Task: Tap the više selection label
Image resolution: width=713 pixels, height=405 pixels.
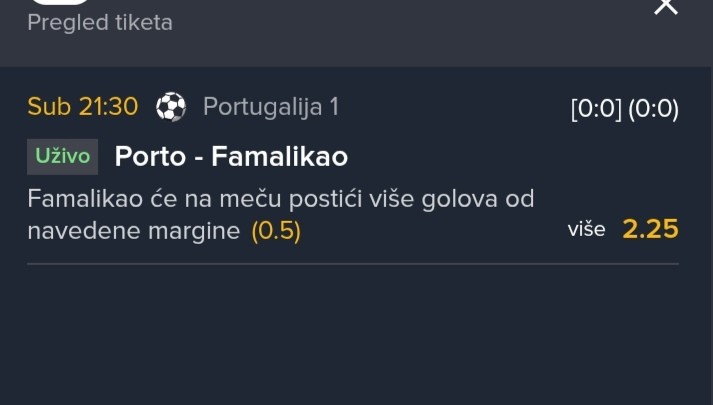Action: (x=586, y=230)
